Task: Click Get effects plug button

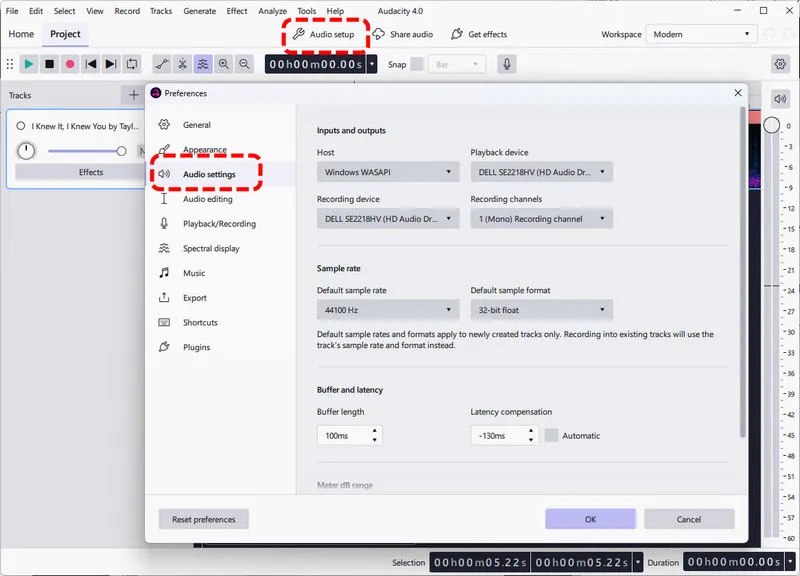Action: pos(479,34)
